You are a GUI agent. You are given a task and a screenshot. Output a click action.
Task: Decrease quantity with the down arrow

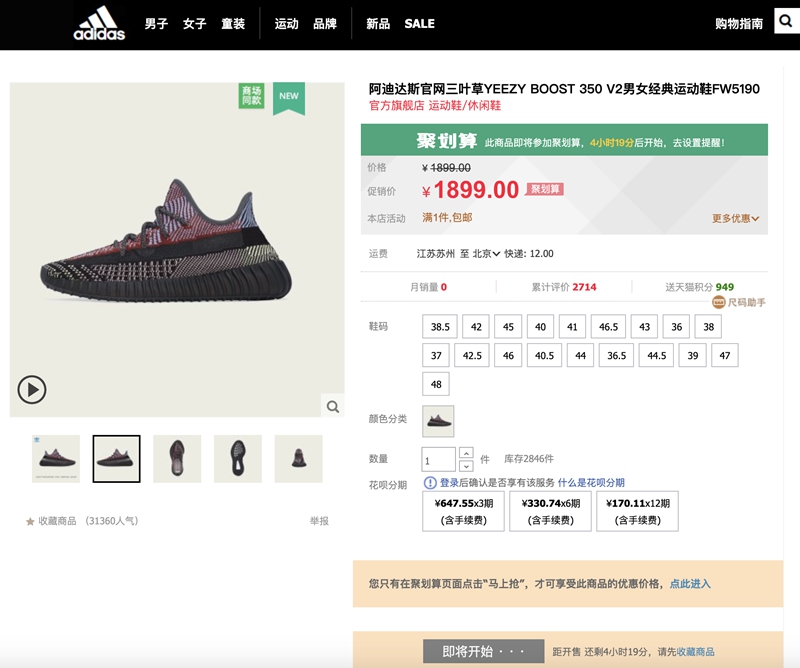point(466,466)
